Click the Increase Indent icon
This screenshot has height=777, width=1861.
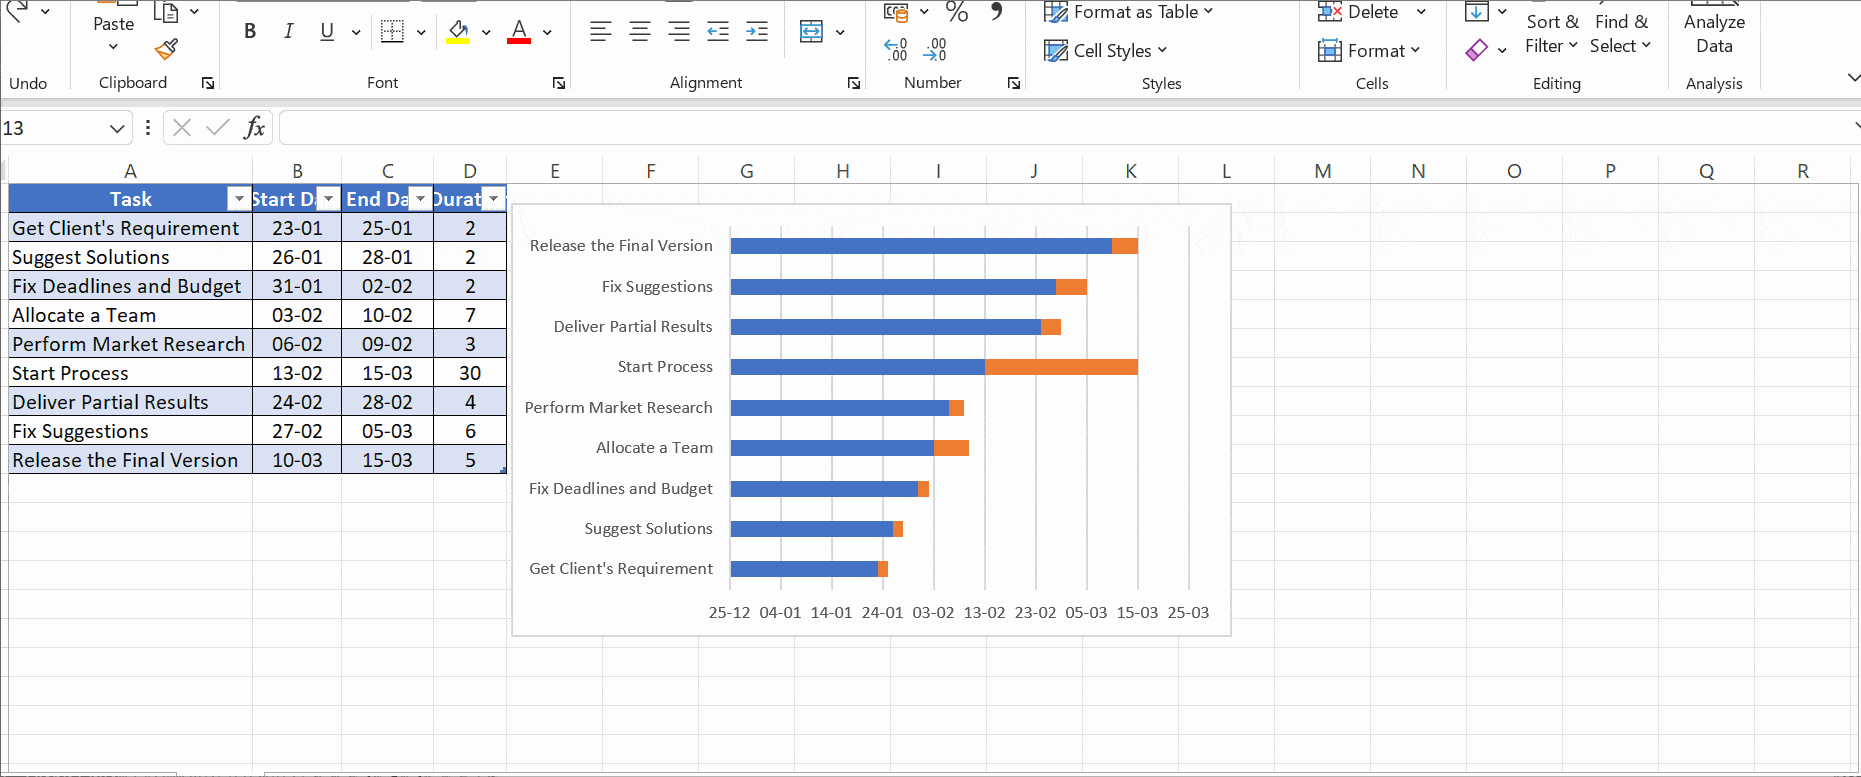[x=757, y=32]
